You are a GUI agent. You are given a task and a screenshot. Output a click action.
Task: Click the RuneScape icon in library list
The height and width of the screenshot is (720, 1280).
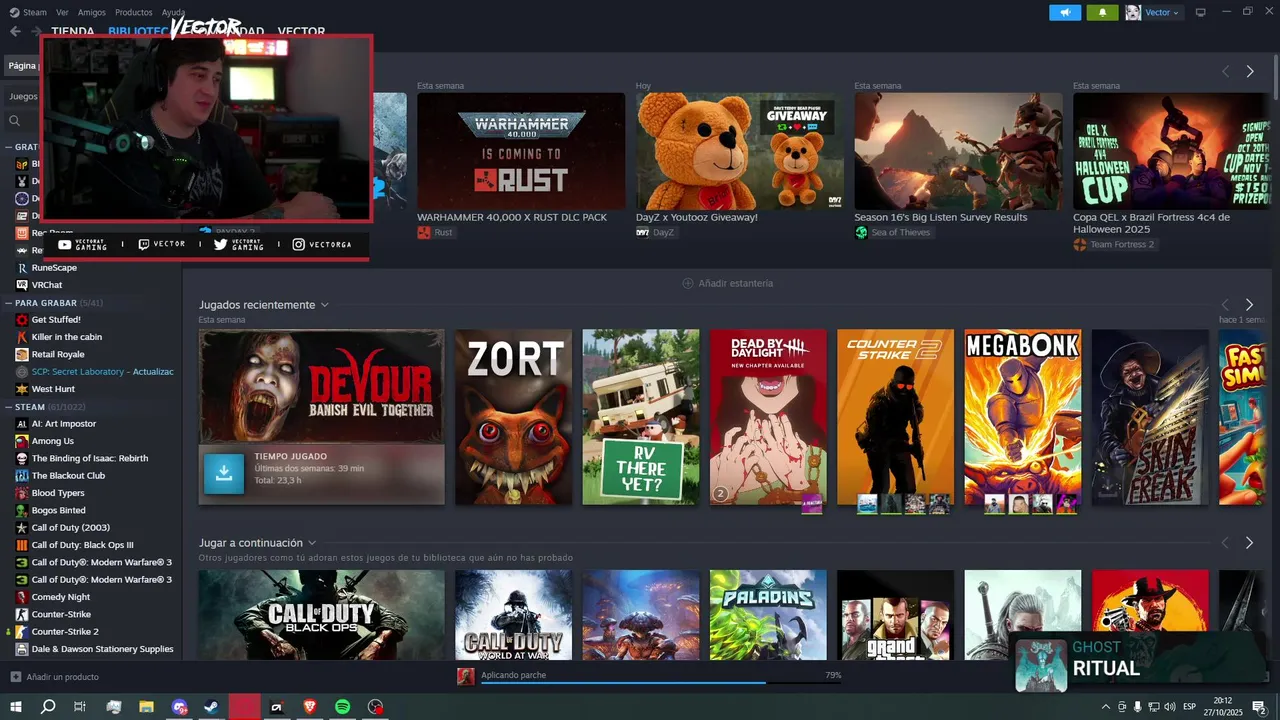click(22, 268)
